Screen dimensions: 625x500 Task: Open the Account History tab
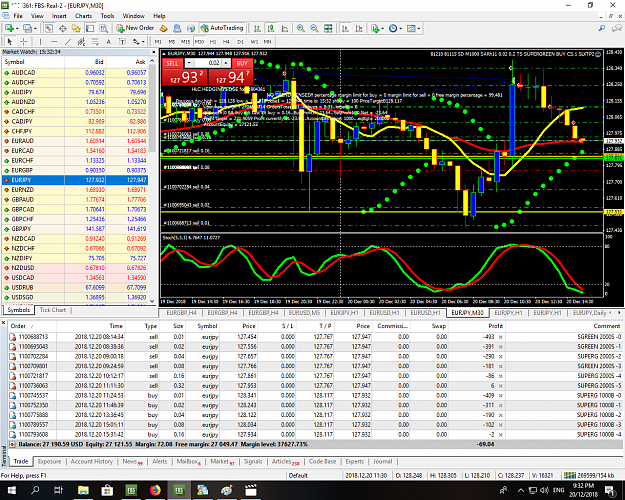point(92,461)
